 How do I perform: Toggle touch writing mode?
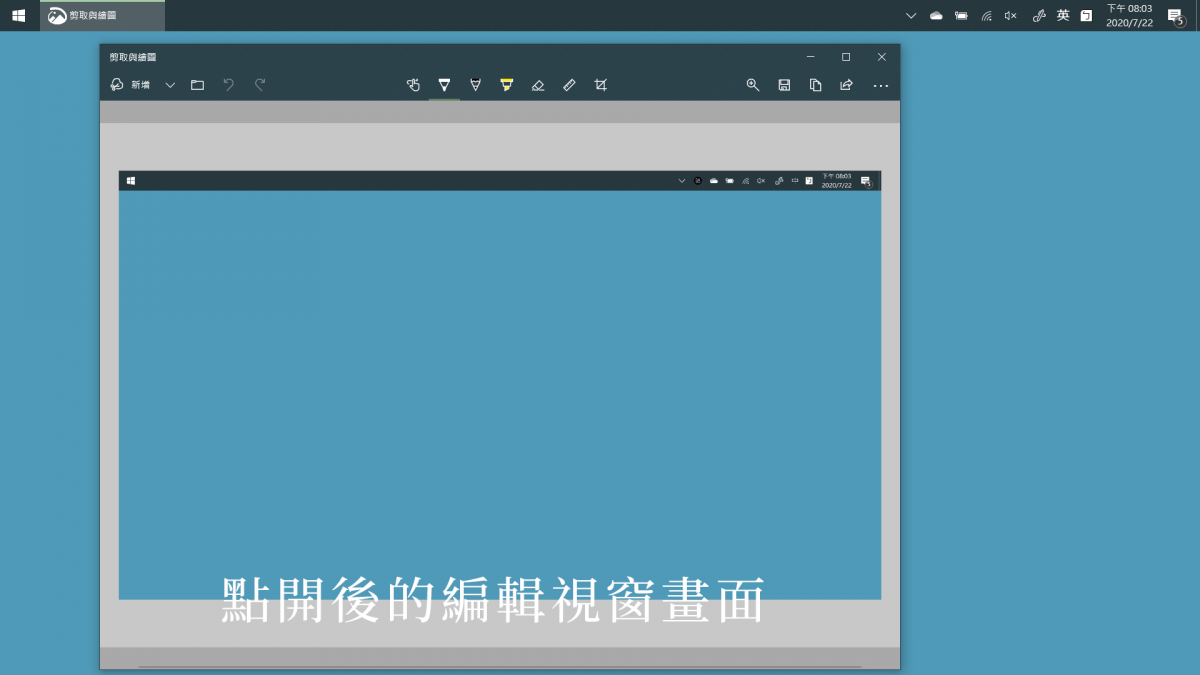click(x=413, y=85)
